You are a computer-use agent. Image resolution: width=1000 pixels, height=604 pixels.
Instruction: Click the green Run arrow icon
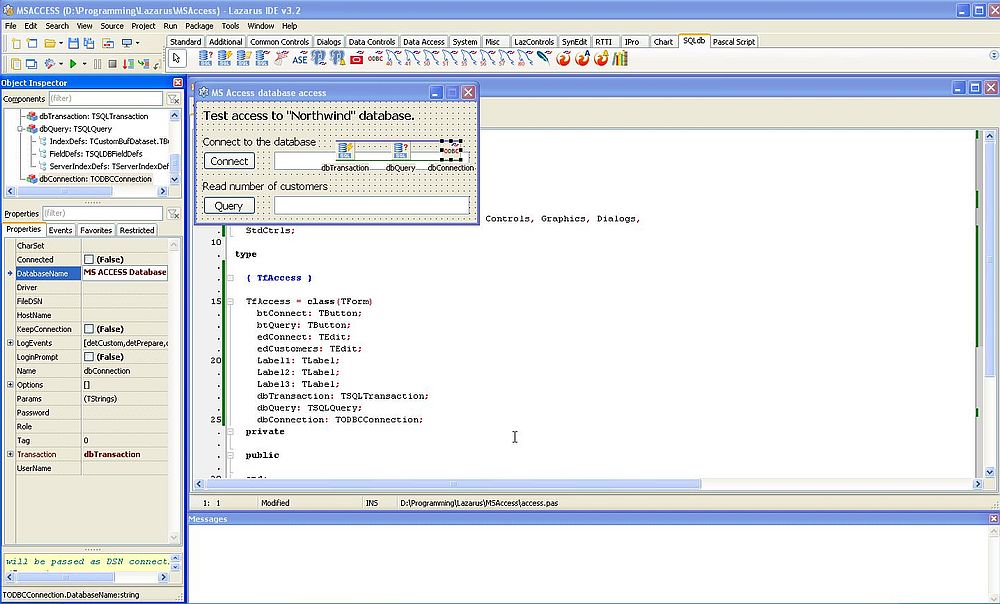pyautogui.click(x=73, y=64)
